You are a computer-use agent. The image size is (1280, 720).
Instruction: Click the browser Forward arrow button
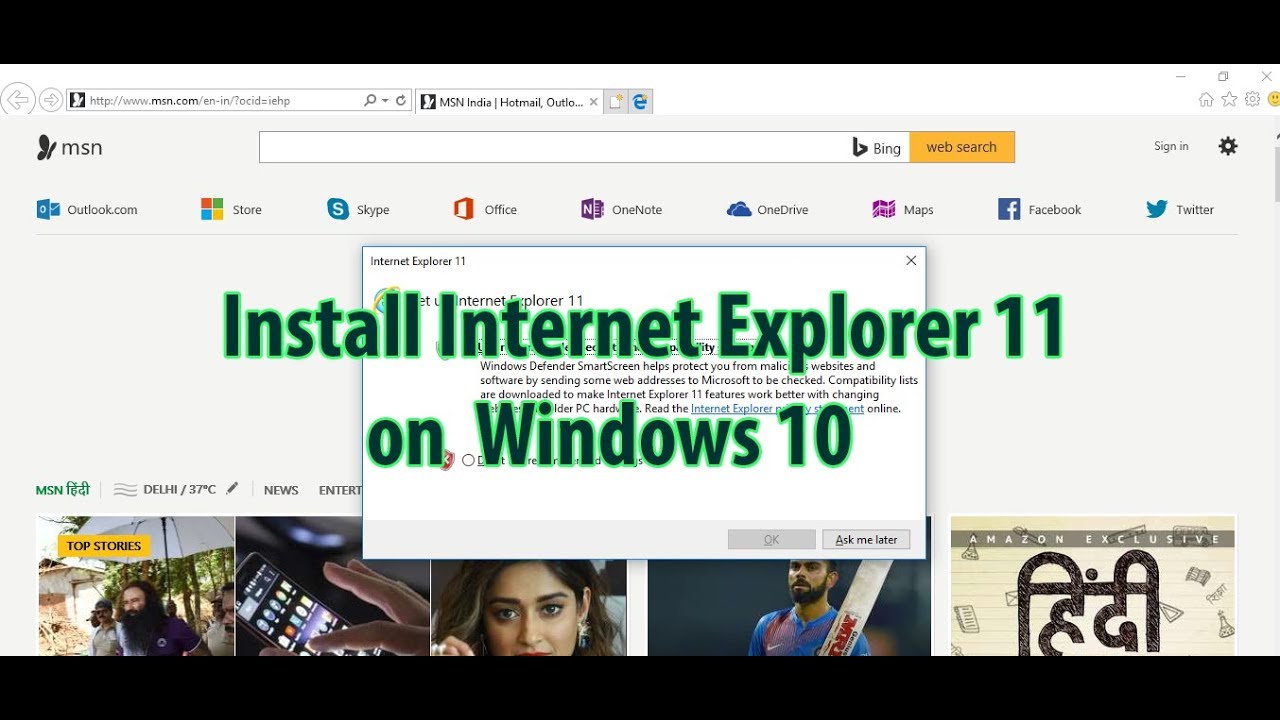[x=50, y=100]
